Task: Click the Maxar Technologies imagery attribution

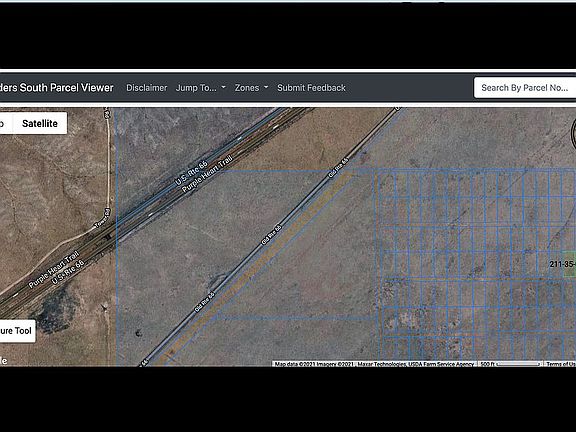Action: point(382,364)
